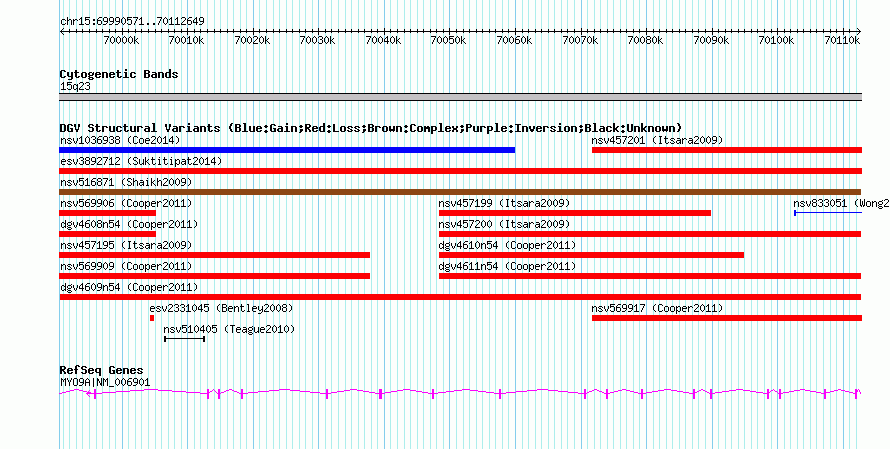Select the nsv833051 thin blue variant glyph

pyautogui.click(x=828, y=213)
